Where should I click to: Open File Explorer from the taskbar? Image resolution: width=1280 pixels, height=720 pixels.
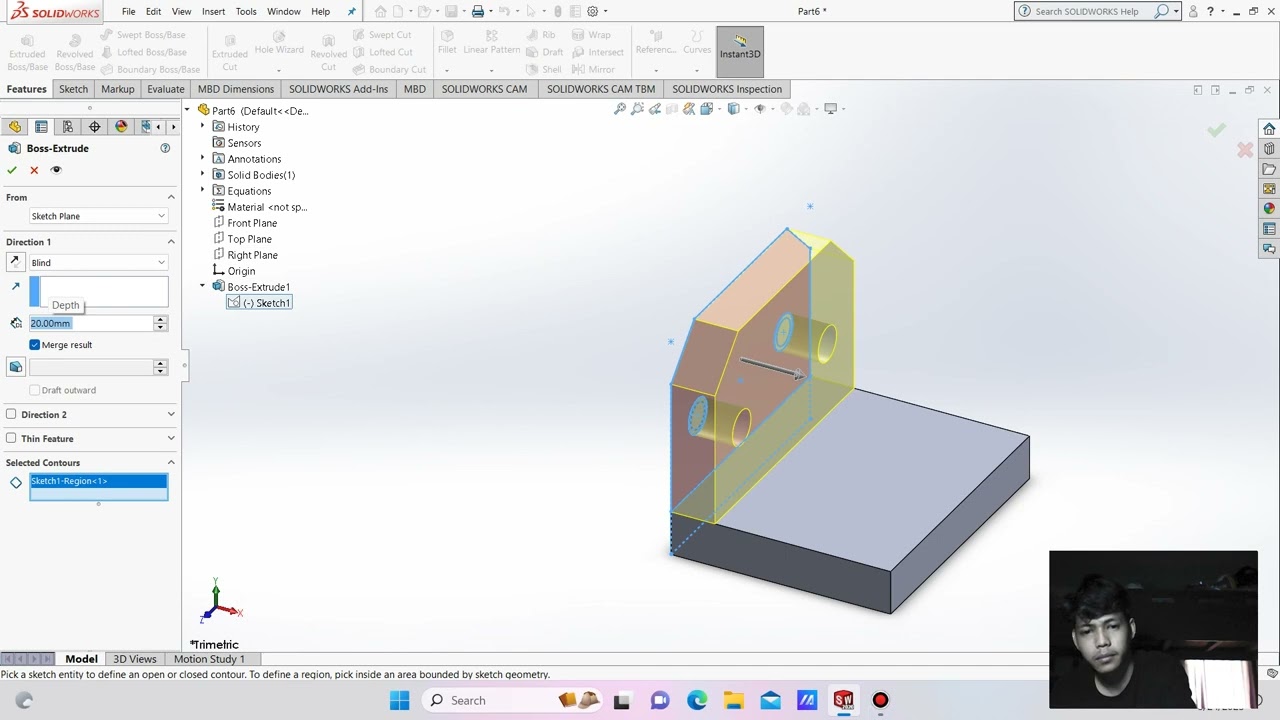pyautogui.click(x=733, y=700)
